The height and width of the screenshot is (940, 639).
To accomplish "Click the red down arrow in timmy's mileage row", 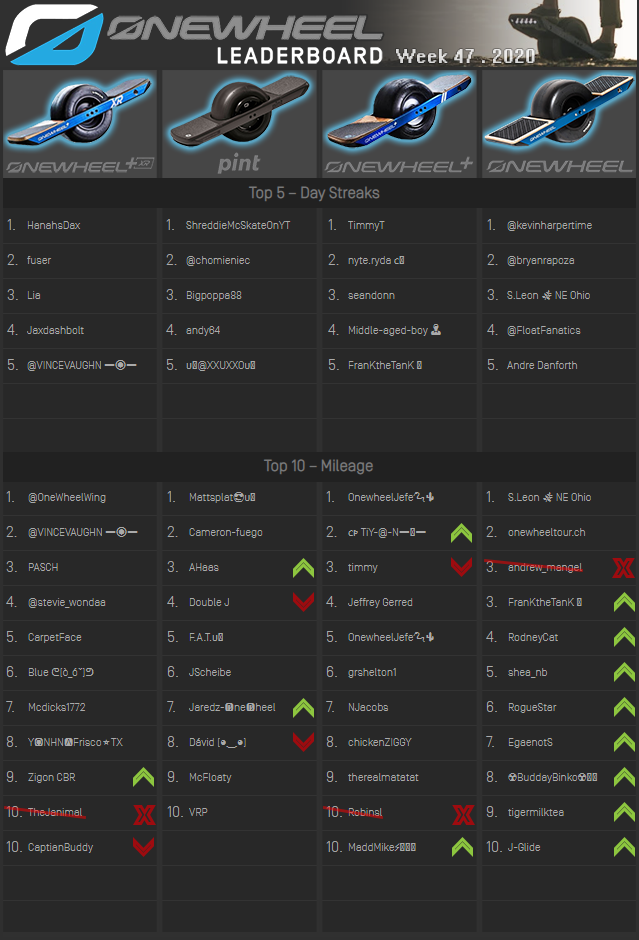I will [x=461, y=568].
